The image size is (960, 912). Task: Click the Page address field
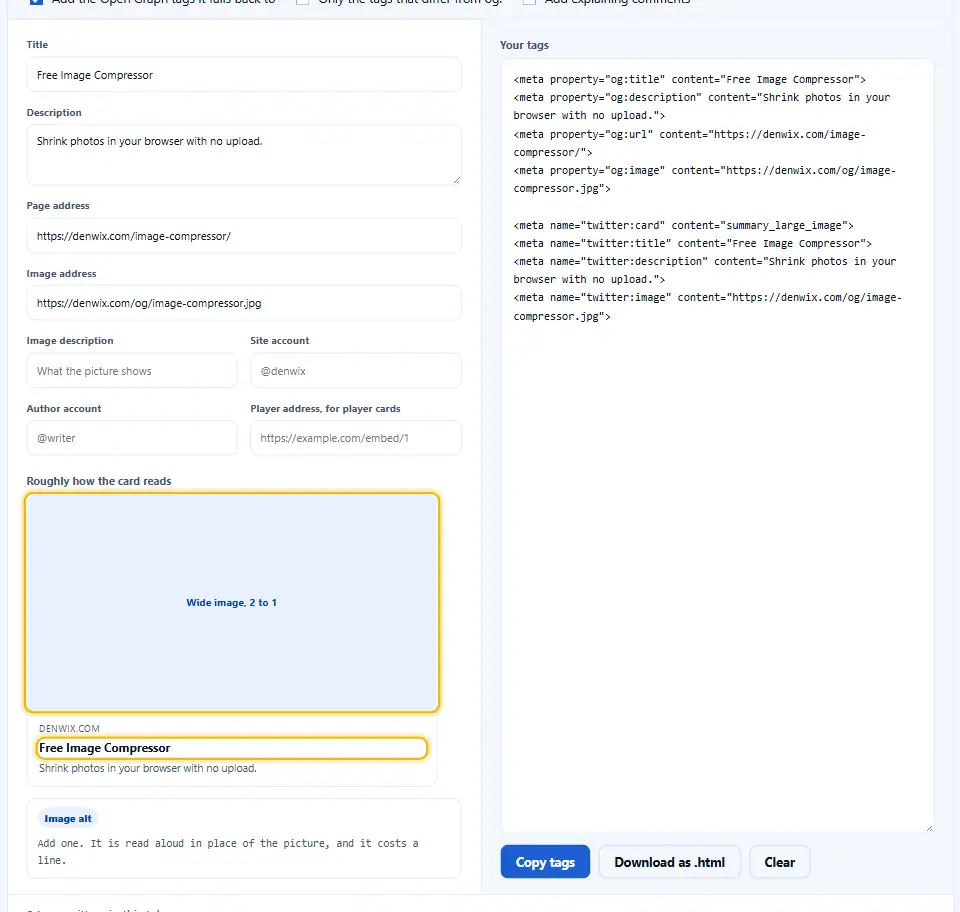244,236
